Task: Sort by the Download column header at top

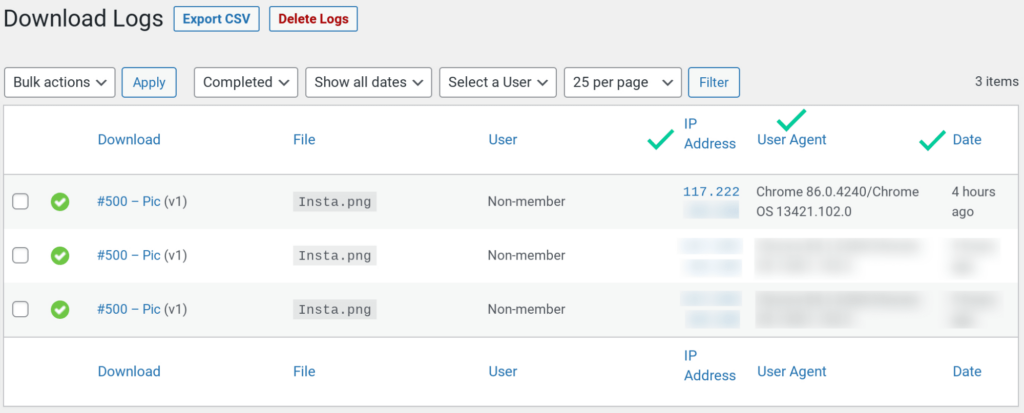Action: tap(129, 140)
